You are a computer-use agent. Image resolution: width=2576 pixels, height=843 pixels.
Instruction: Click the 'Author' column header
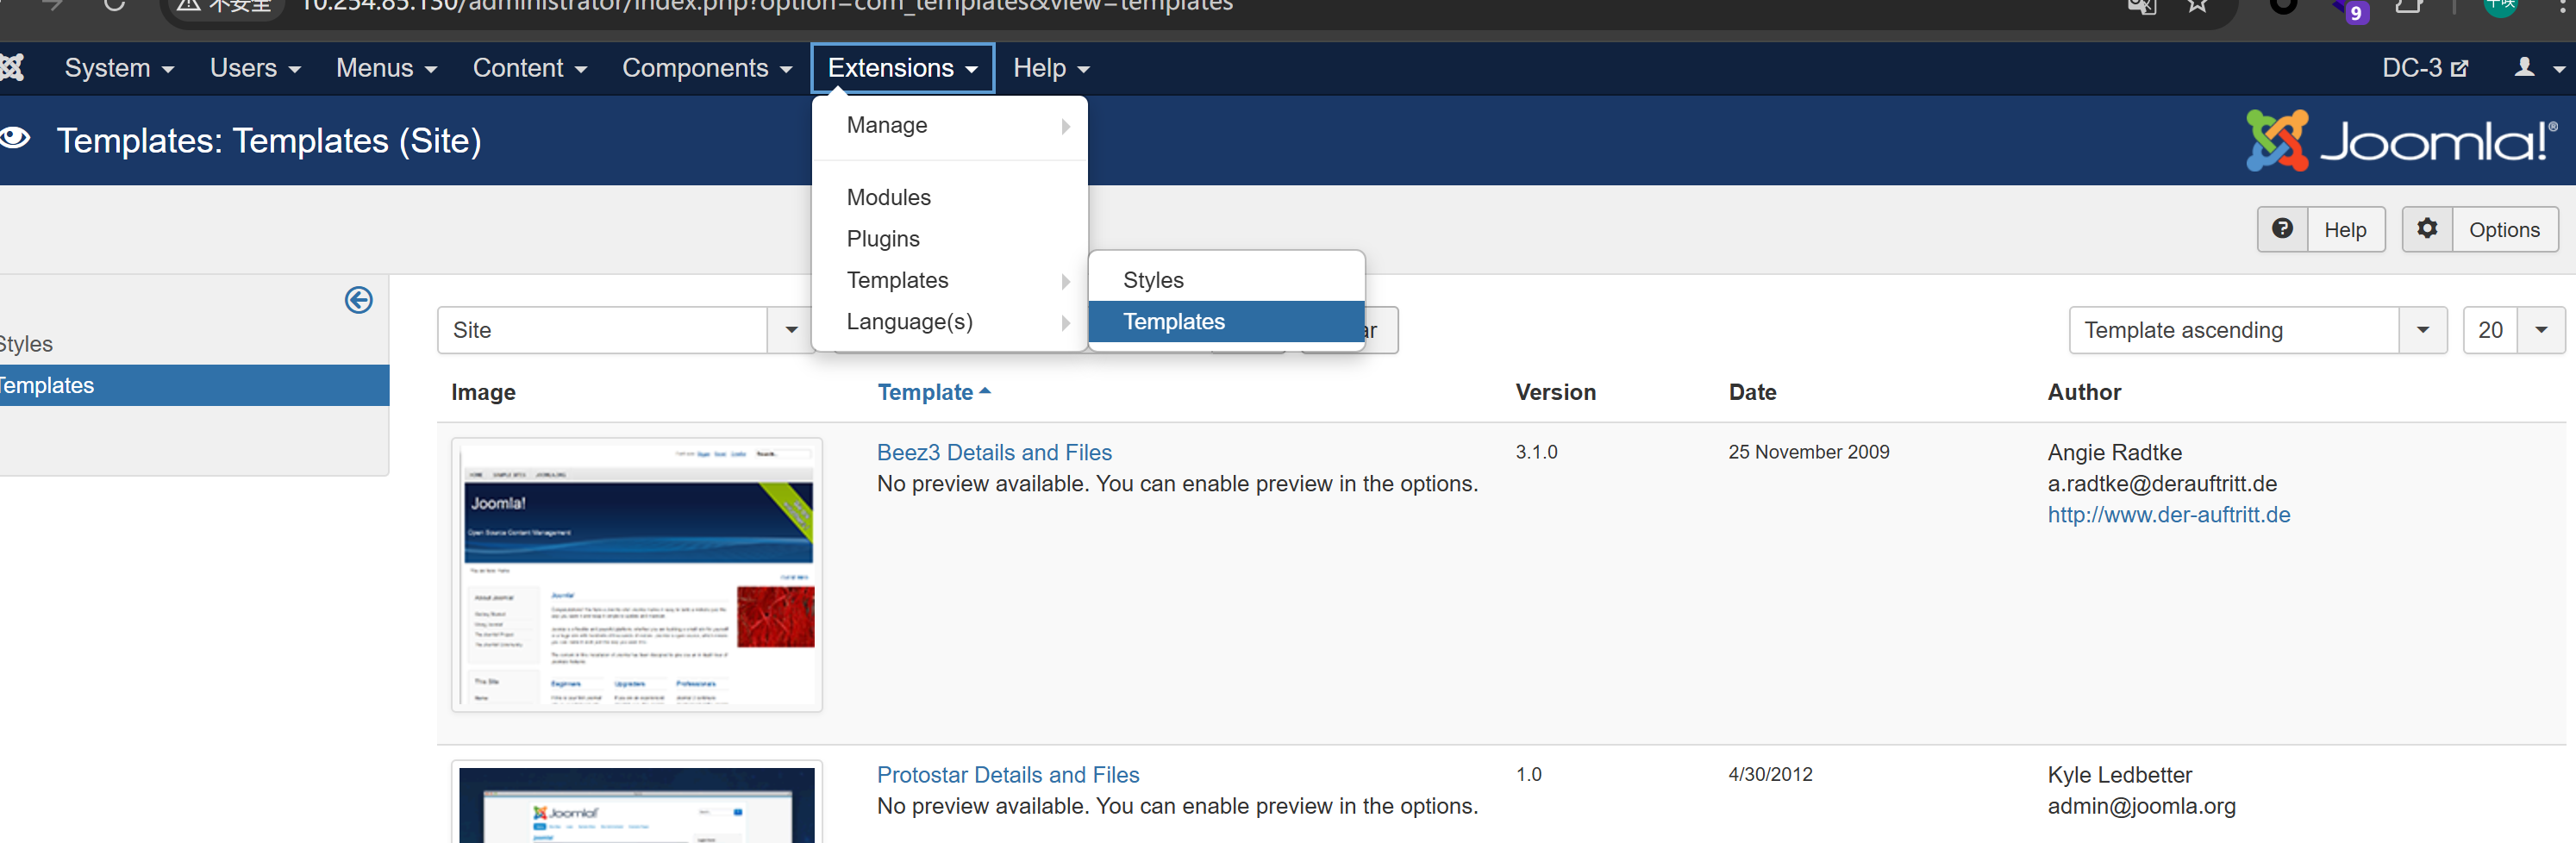[2084, 392]
